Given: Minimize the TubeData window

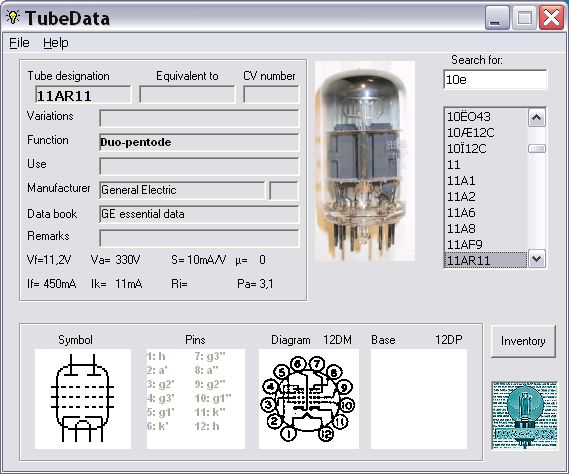Looking at the screenshot, I should [497, 18].
